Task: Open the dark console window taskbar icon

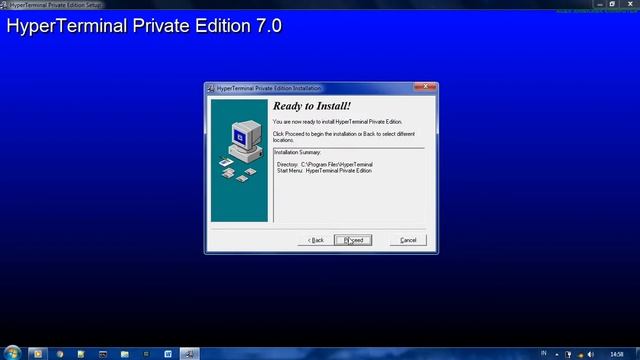Action: 103,354
